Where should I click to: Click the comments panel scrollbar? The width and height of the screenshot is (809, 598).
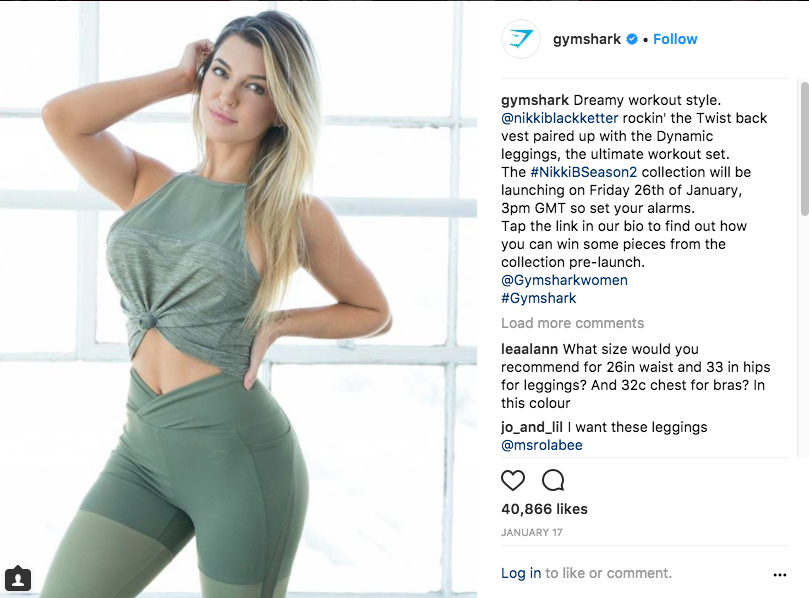[804, 148]
